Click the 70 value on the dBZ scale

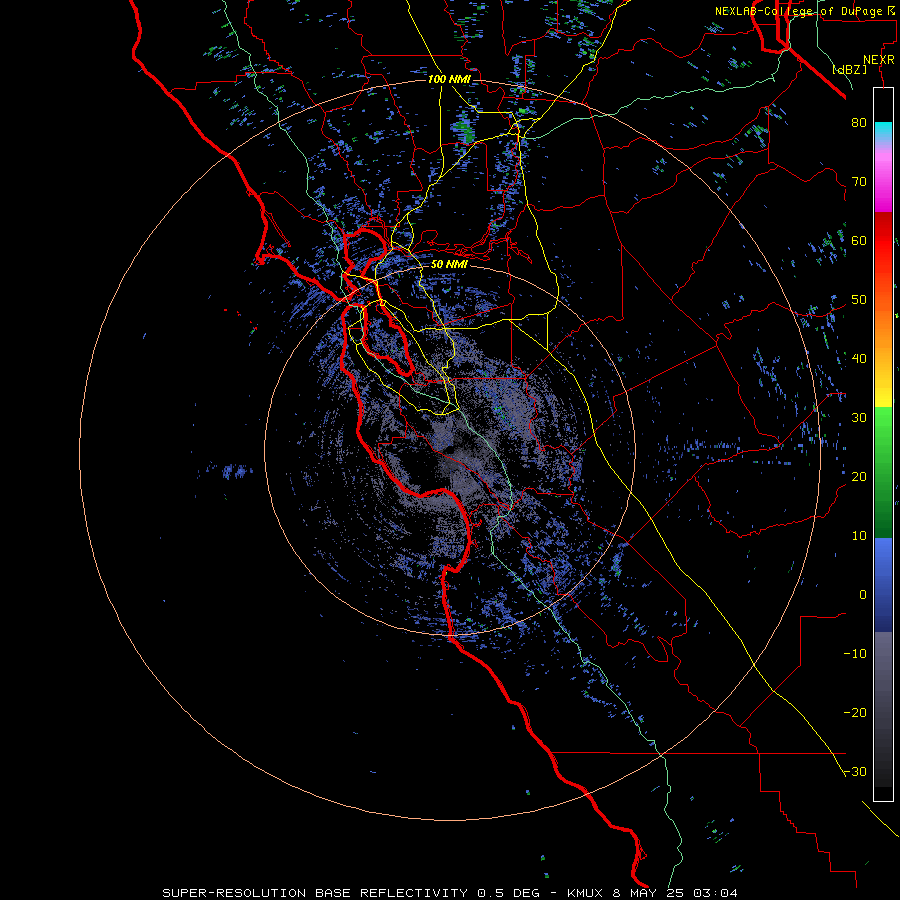[x=859, y=182]
